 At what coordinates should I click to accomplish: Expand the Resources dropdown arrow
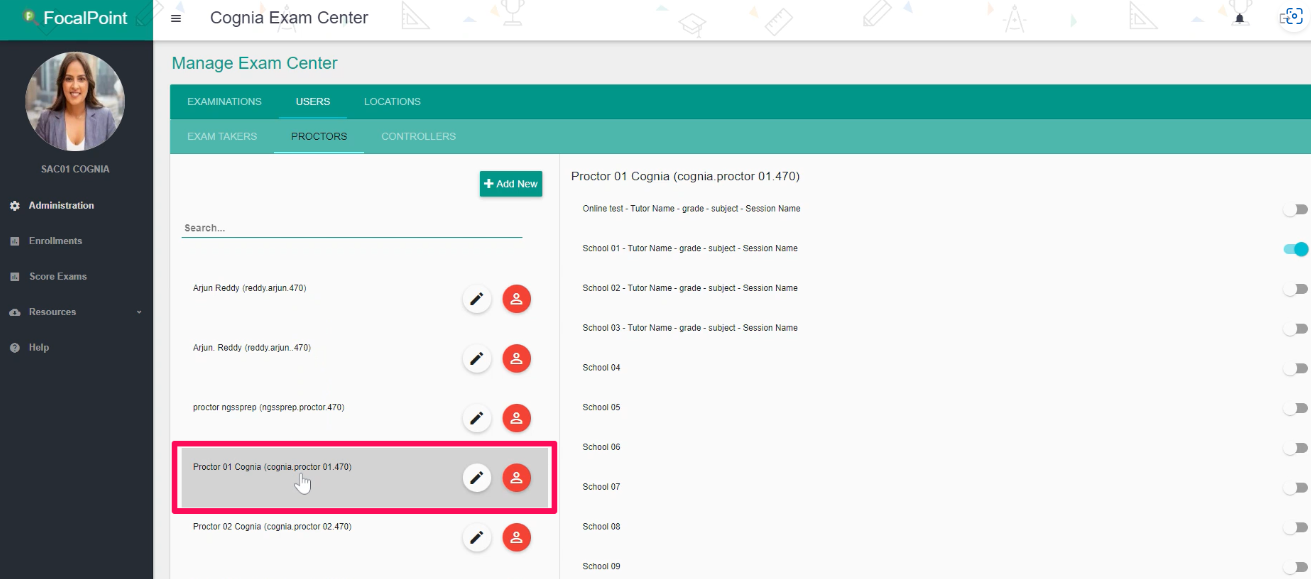[139, 312]
